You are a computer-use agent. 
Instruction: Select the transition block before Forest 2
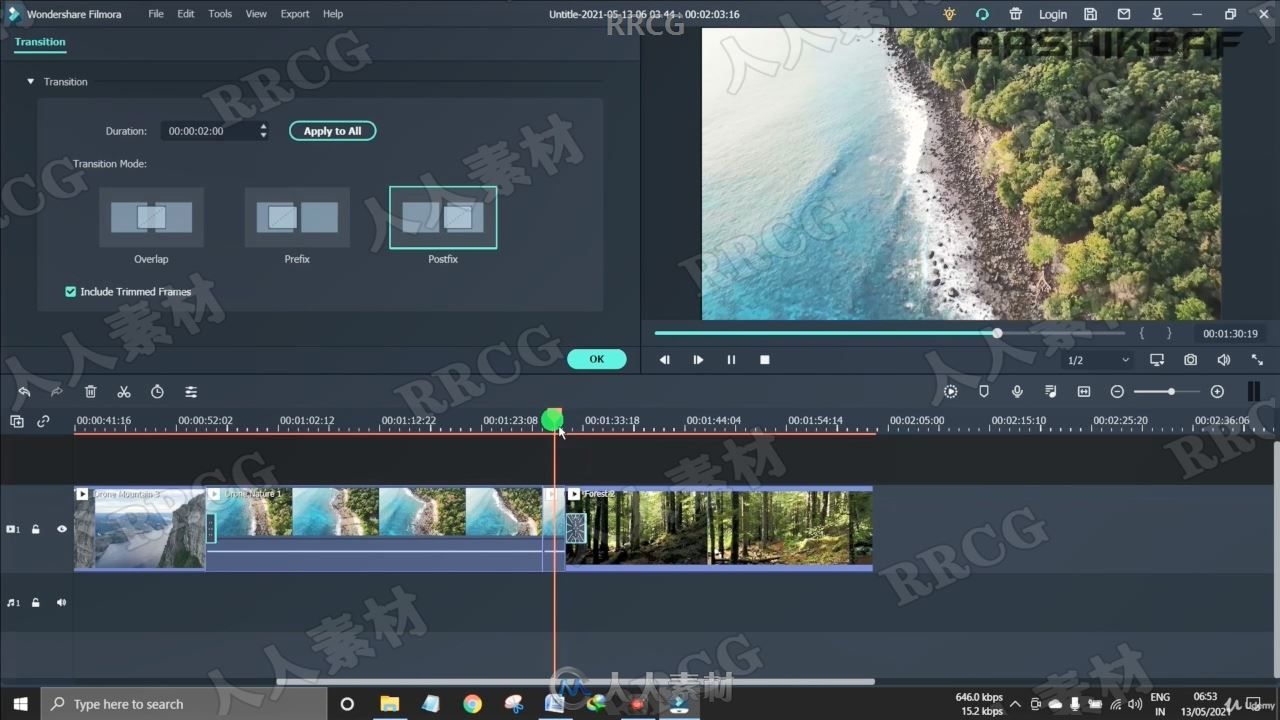coord(576,528)
